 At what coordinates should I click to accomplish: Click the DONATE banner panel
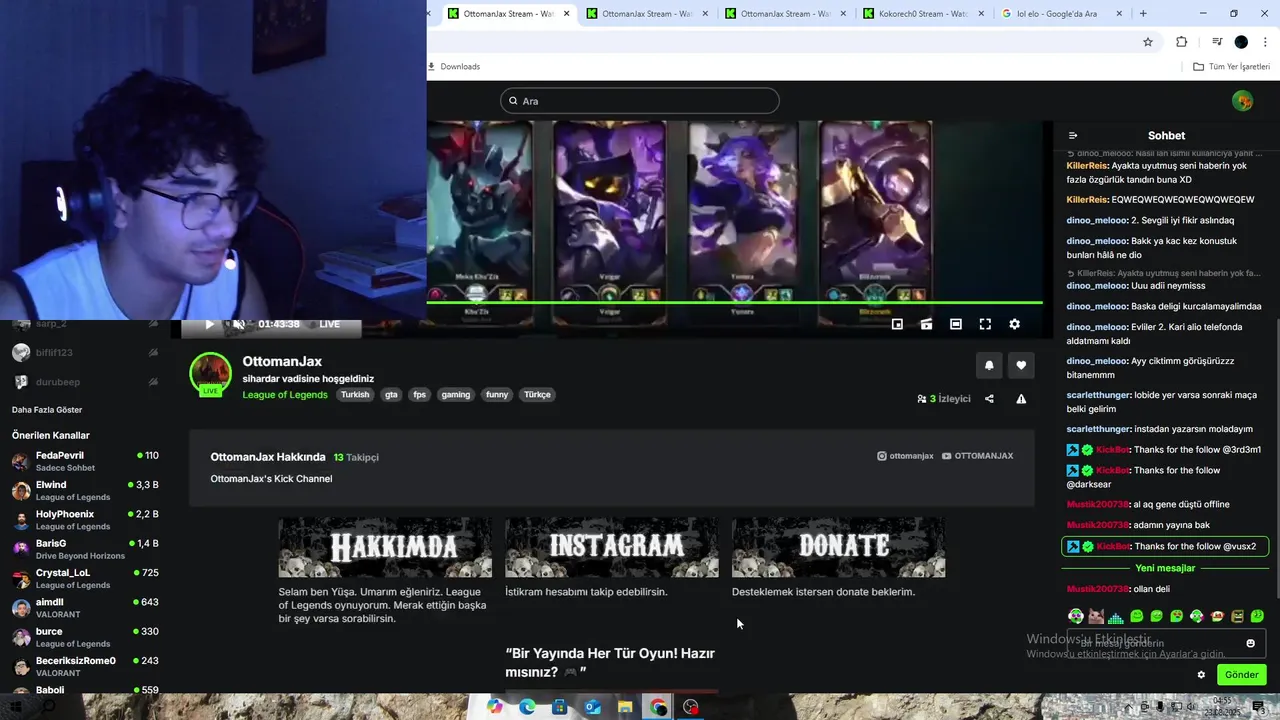click(838, 547)
